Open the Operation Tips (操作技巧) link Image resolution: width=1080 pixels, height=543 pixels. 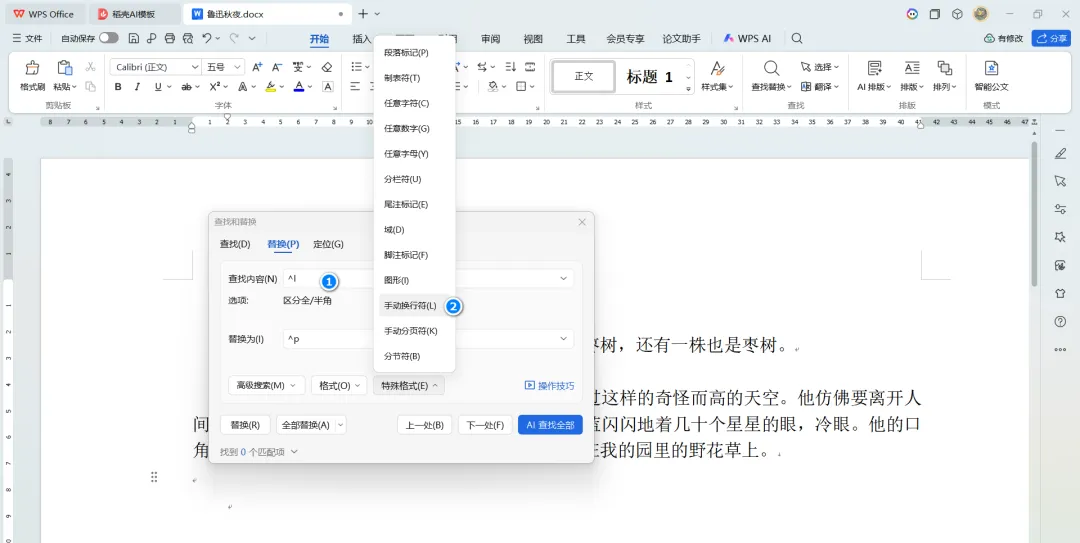(x=550, y=385)
